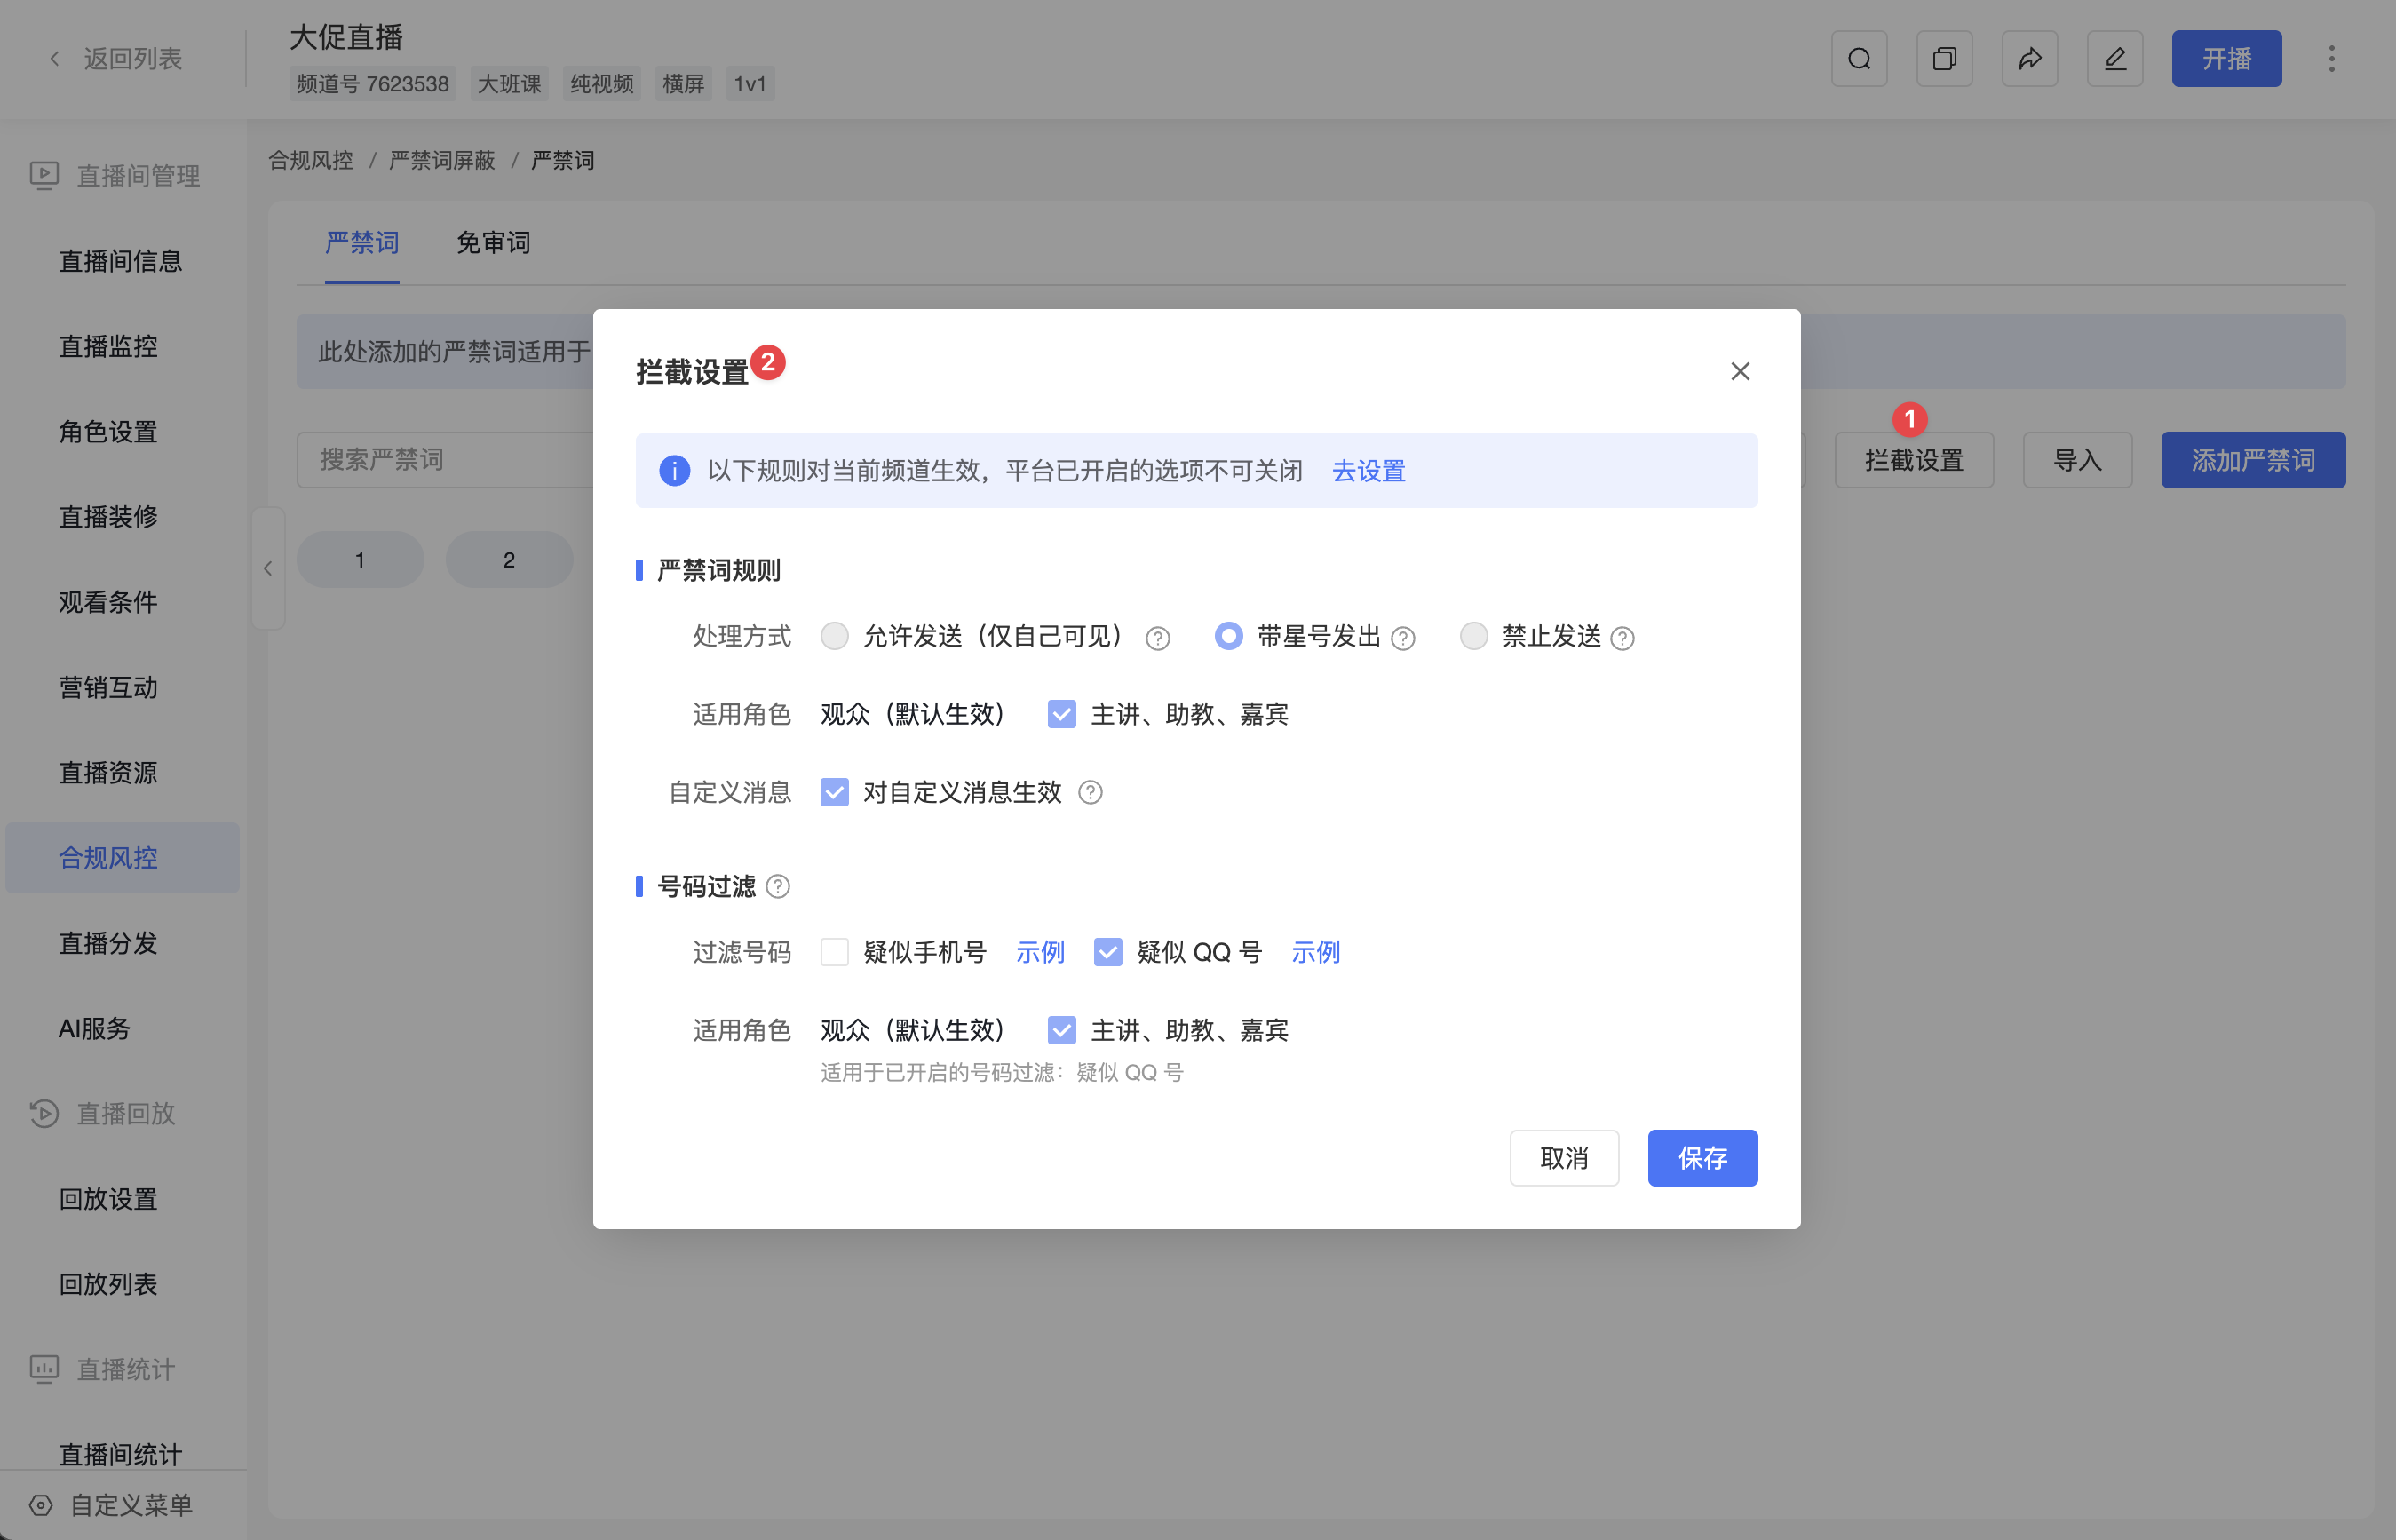Open 合规风控 sidebar menu item
This screenshot has width=2396, height=1540.
pyautogui.click(x=122, y=858)
